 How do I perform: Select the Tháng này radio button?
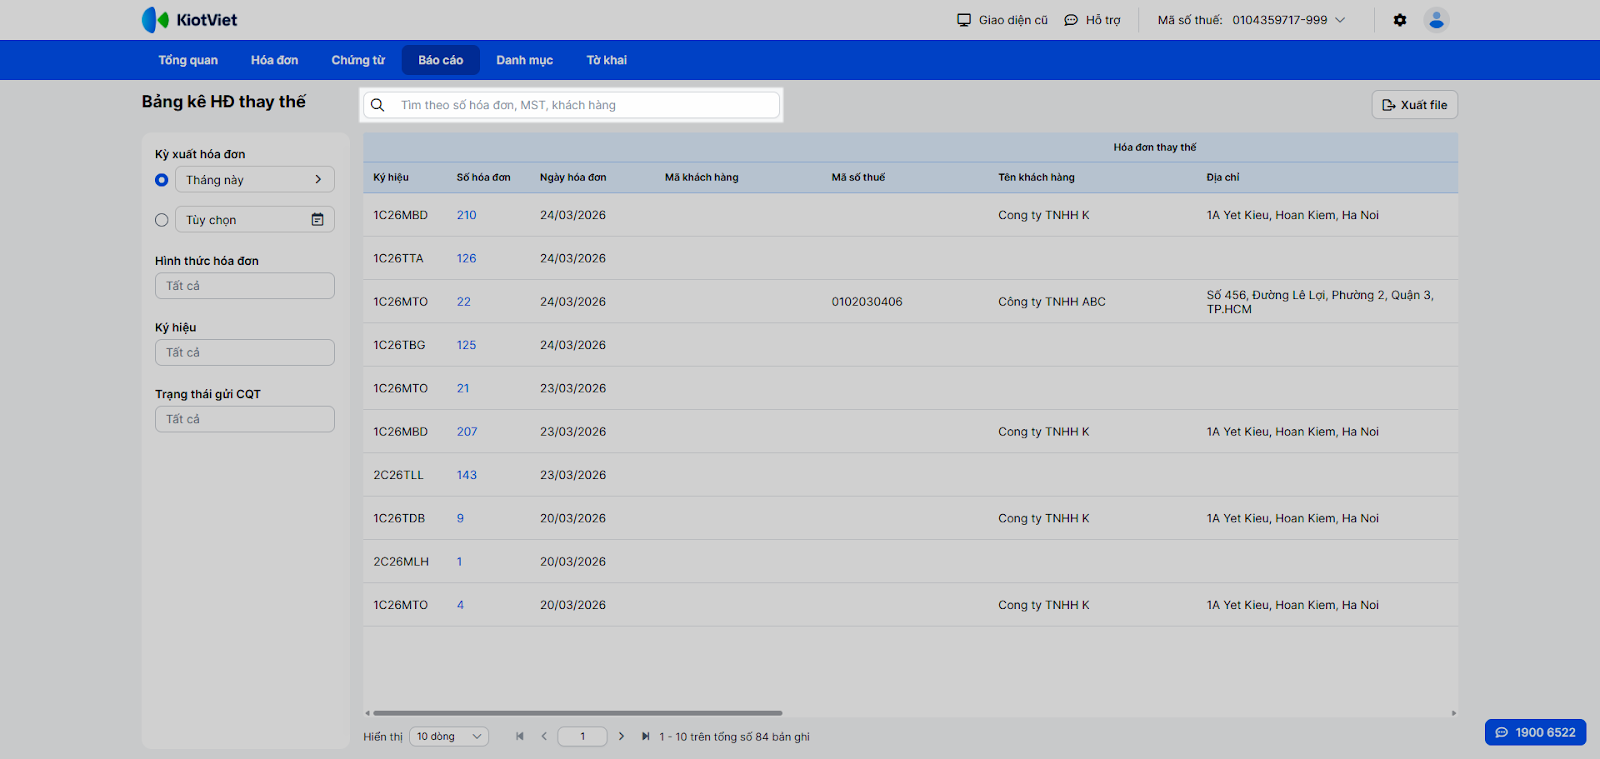[x=162, y=180]
